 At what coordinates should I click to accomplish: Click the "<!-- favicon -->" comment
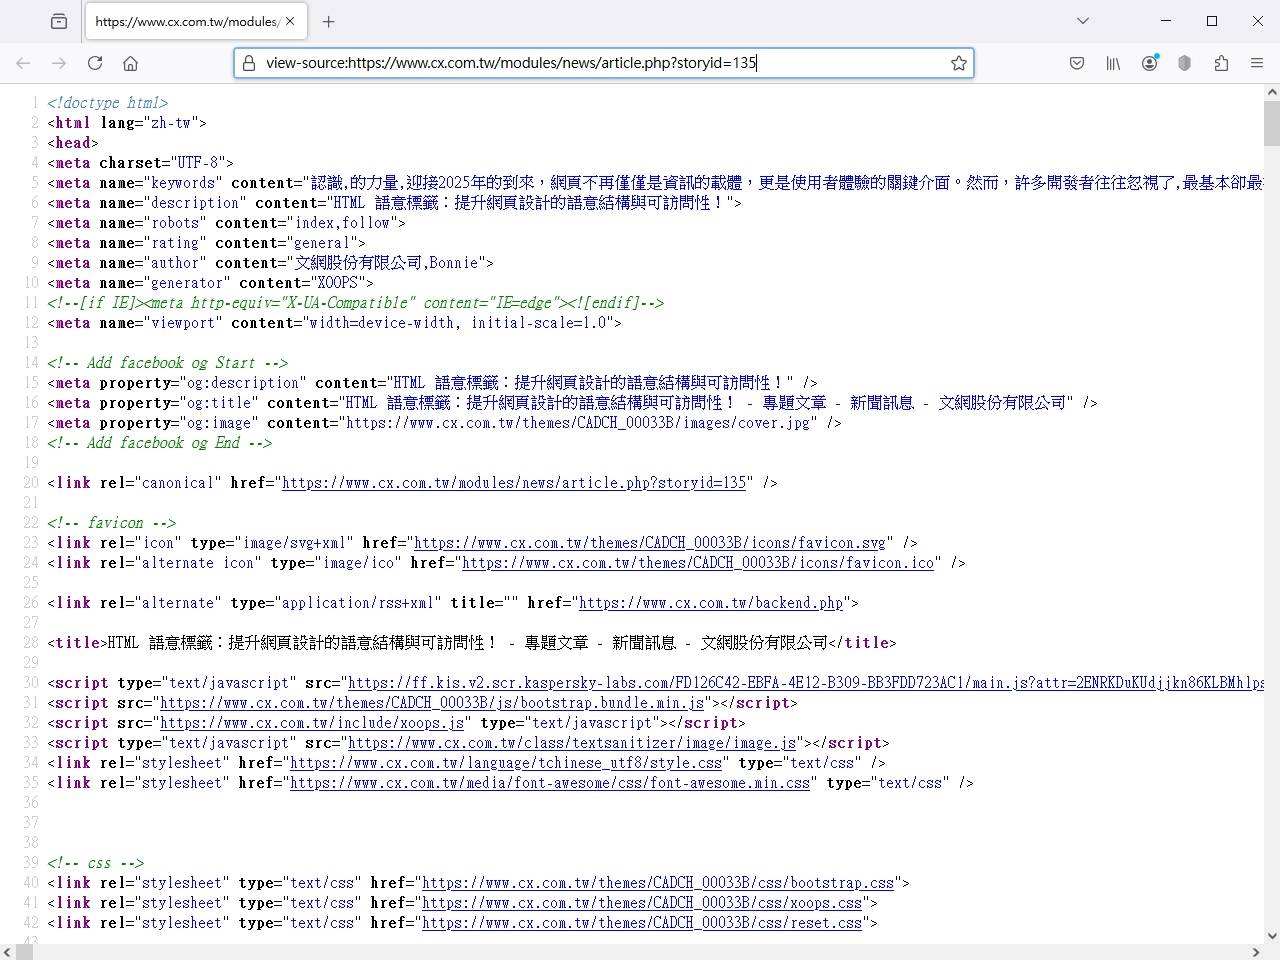111,523
